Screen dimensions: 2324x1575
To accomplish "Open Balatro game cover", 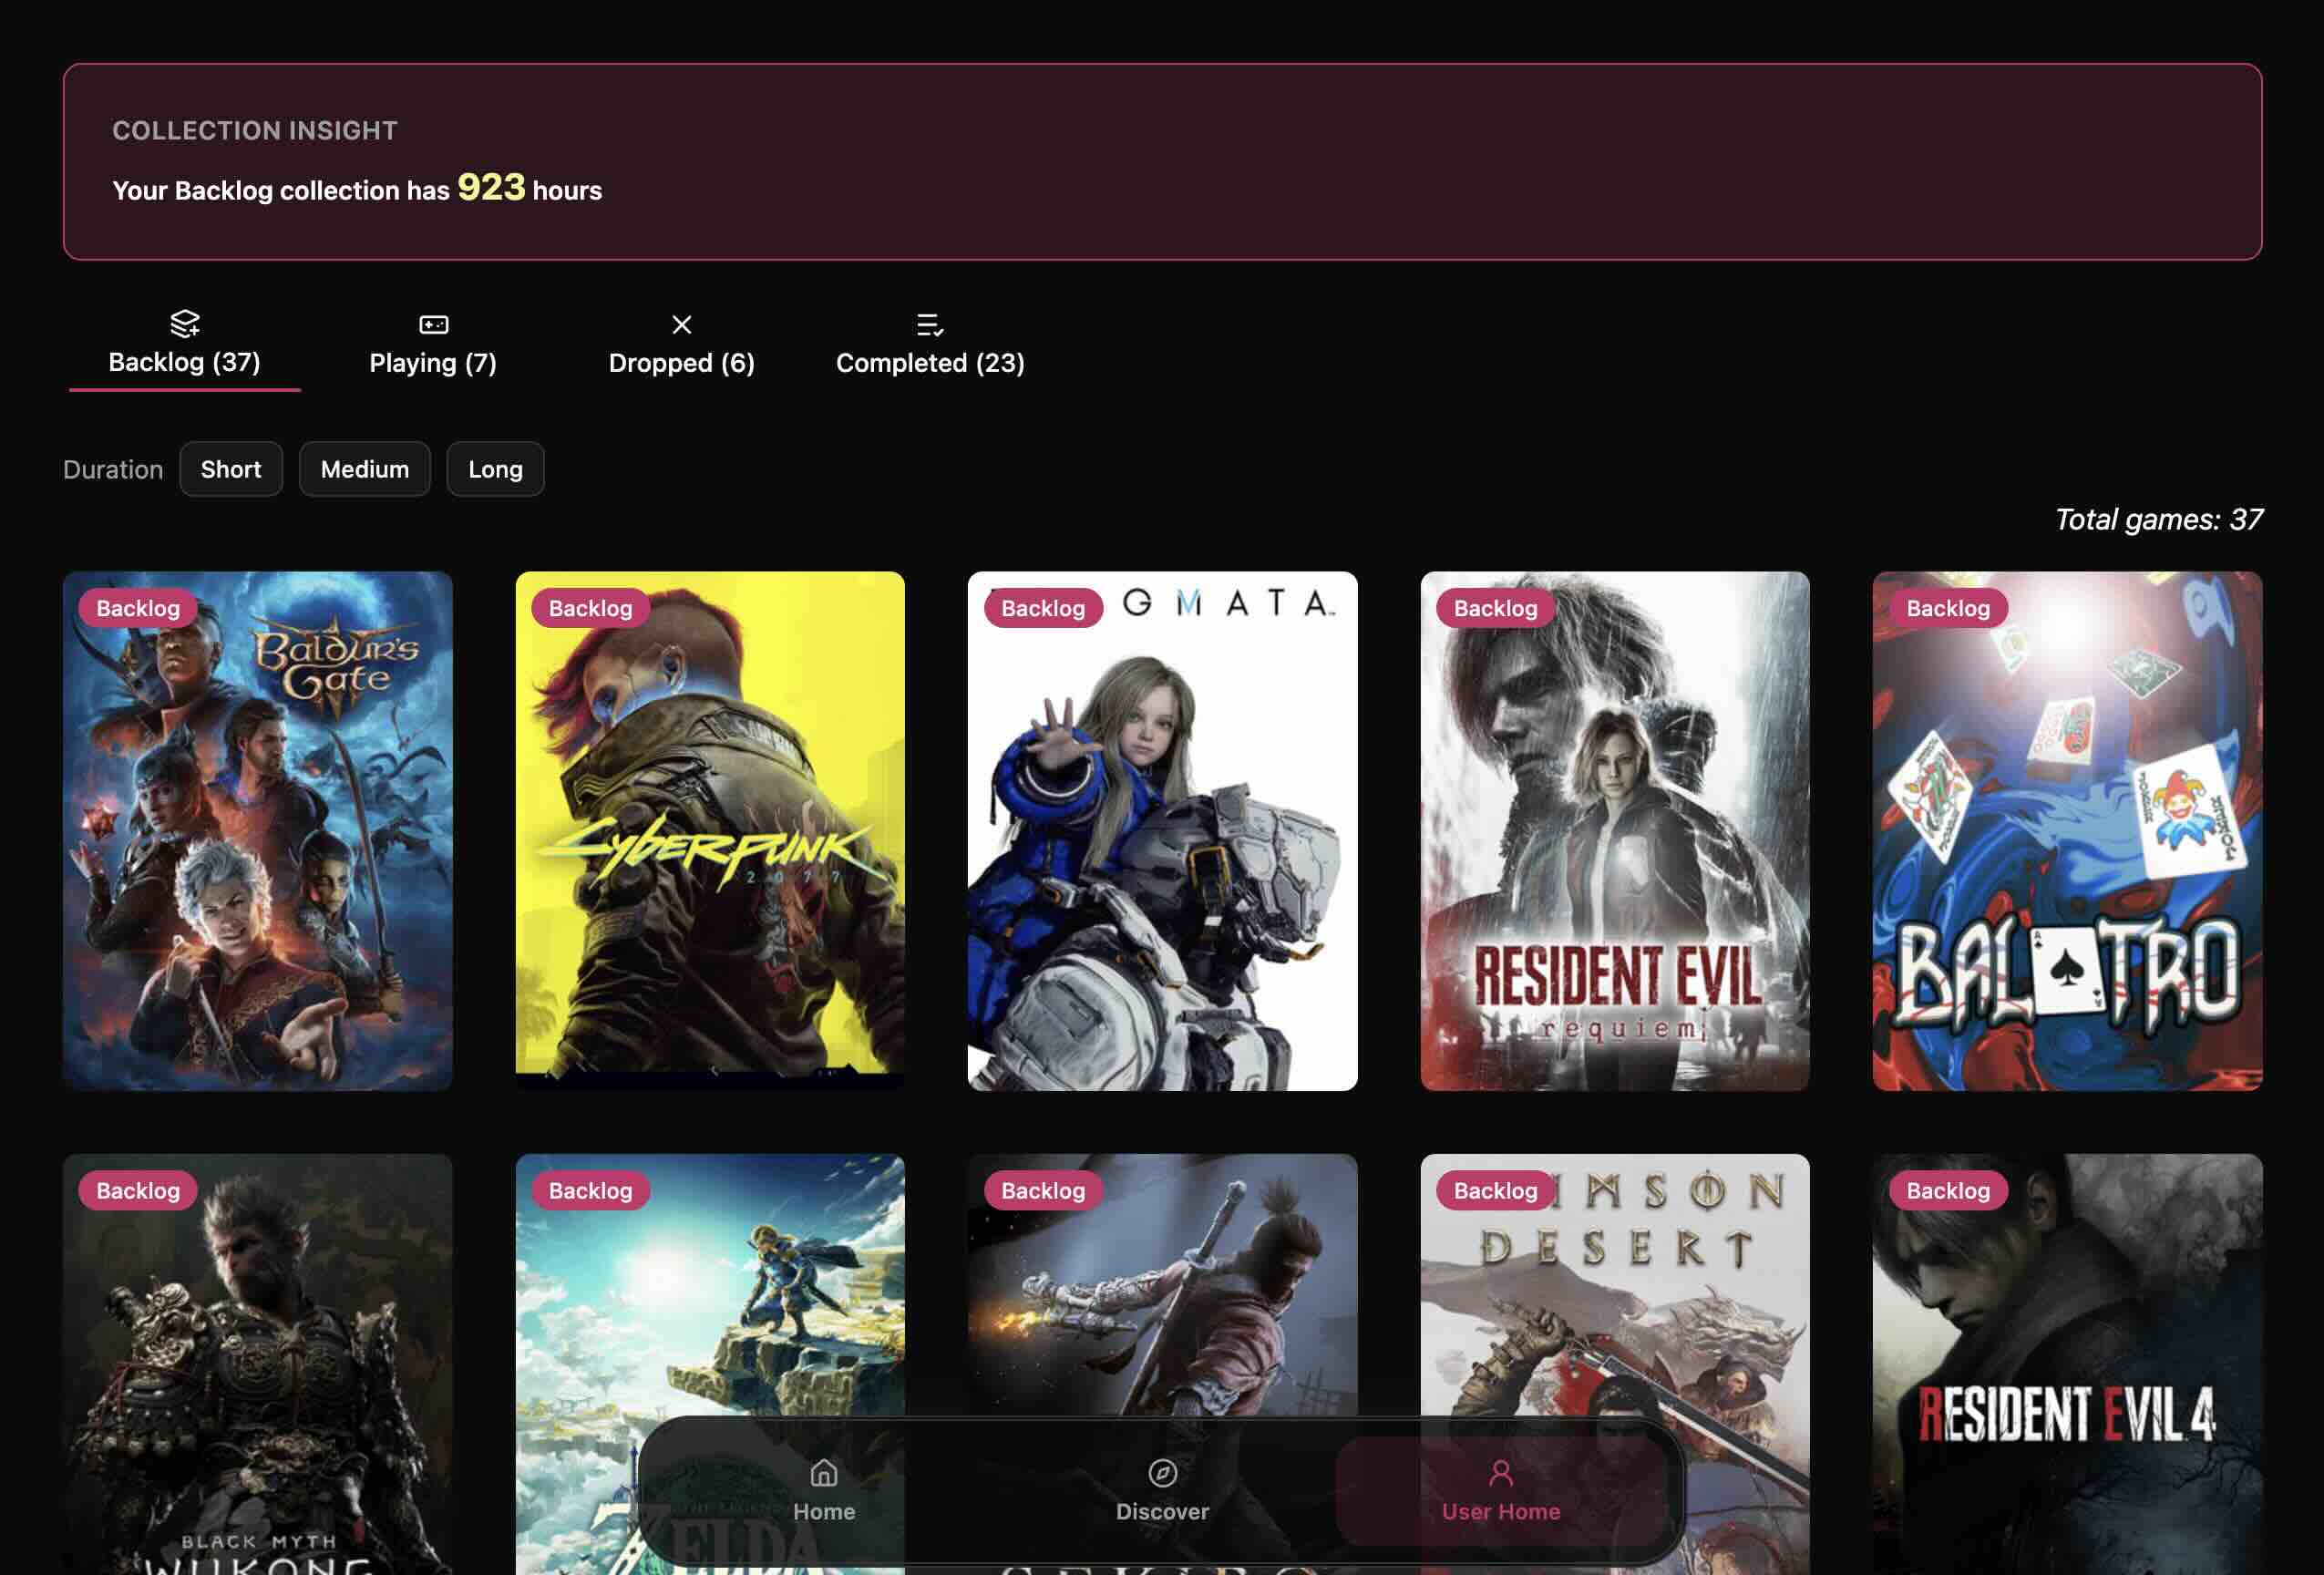I will (2067, 831).
